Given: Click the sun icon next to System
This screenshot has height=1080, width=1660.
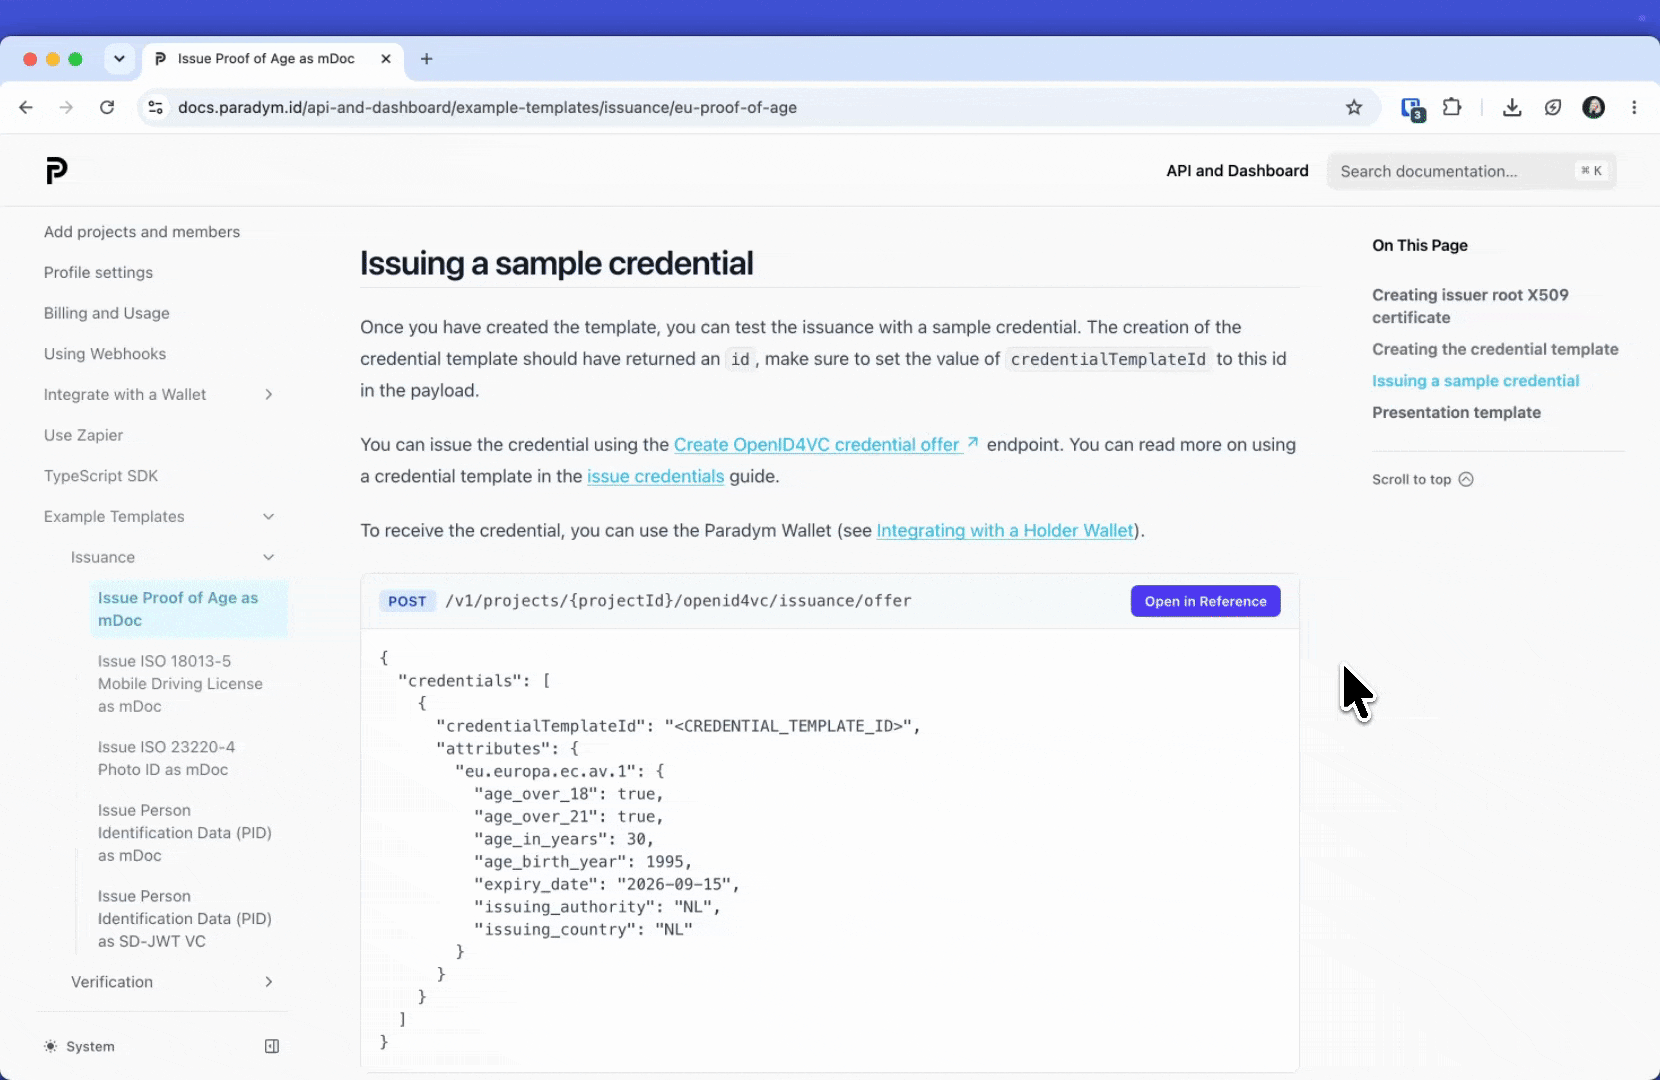Looking at the screenshot, I should pos(50,1046).
